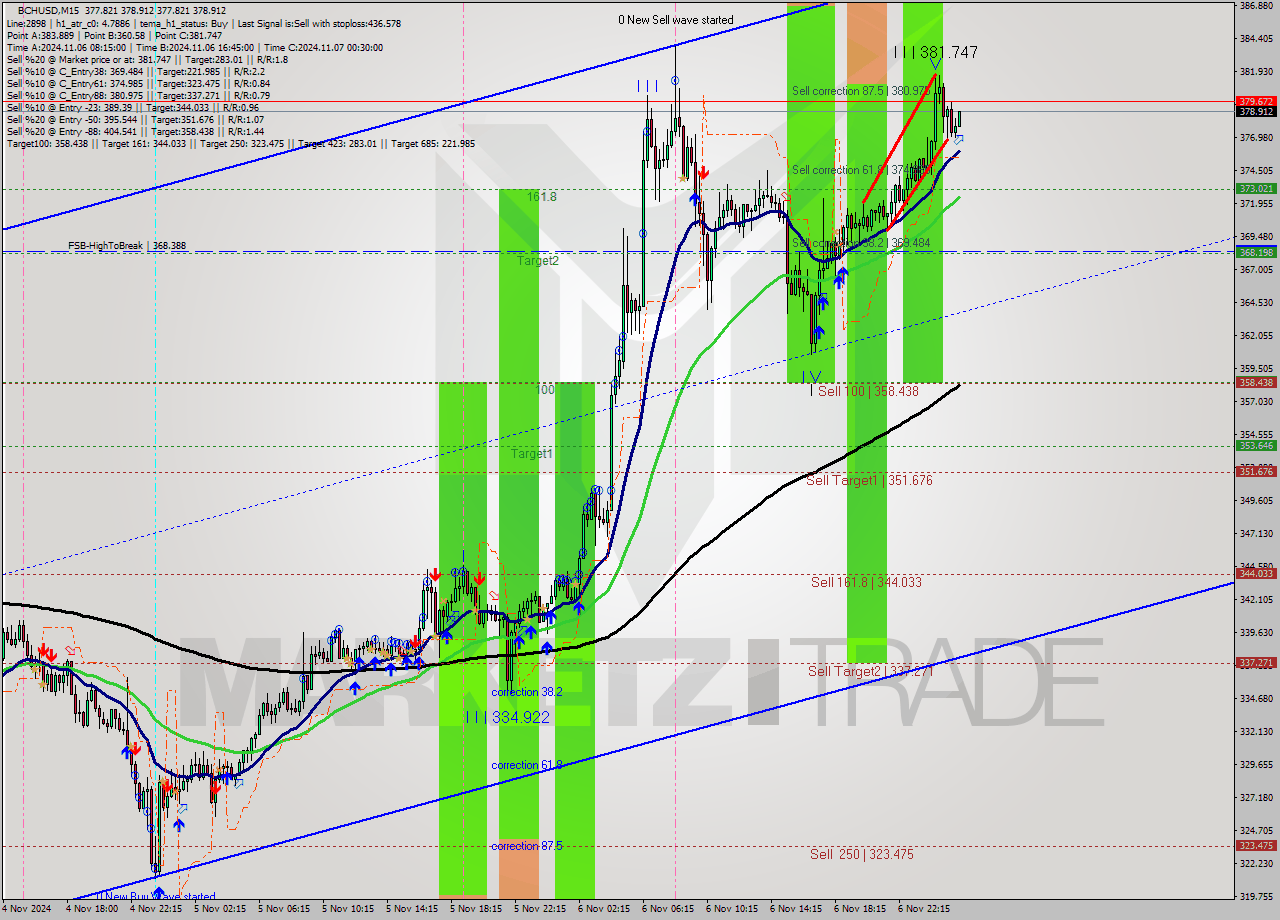The height and width of the screenshot is (920, 1280).
Task: Click the red 344.033 price tag
Action: pyautogui.click(x=1256, y=573)
